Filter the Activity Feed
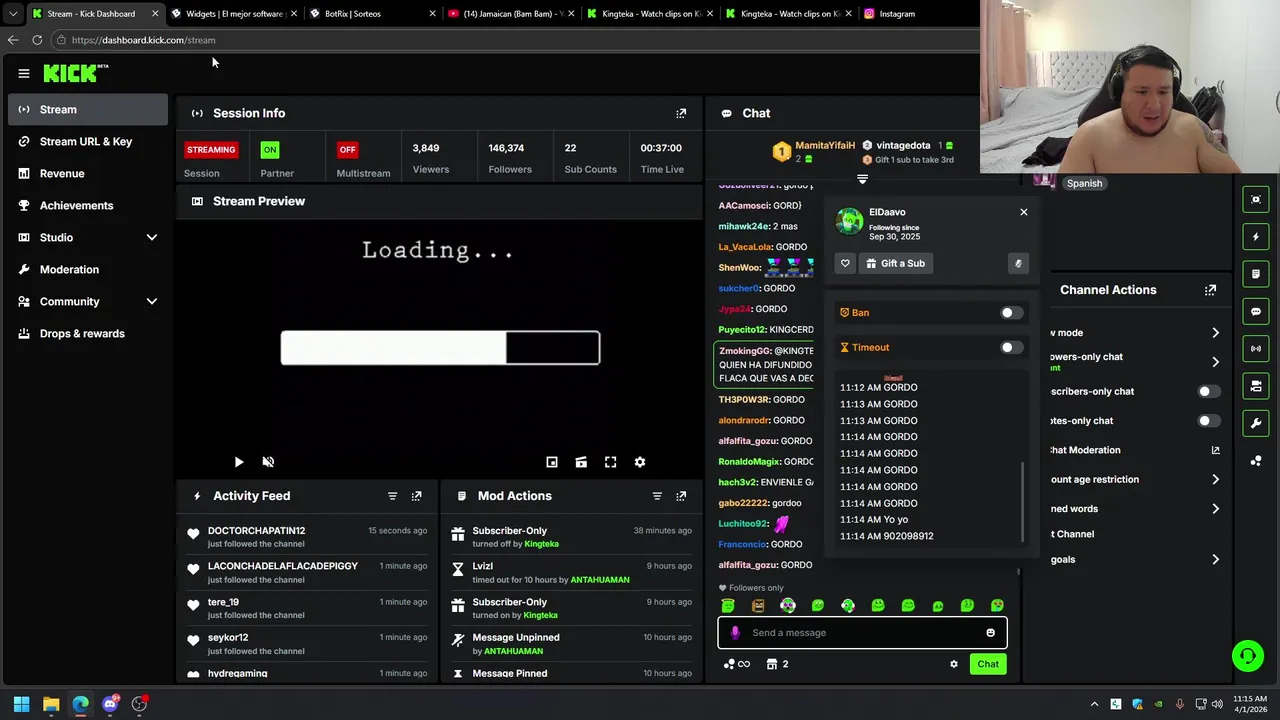This screenshot has width=1280, height=720. tap(392, 496)
